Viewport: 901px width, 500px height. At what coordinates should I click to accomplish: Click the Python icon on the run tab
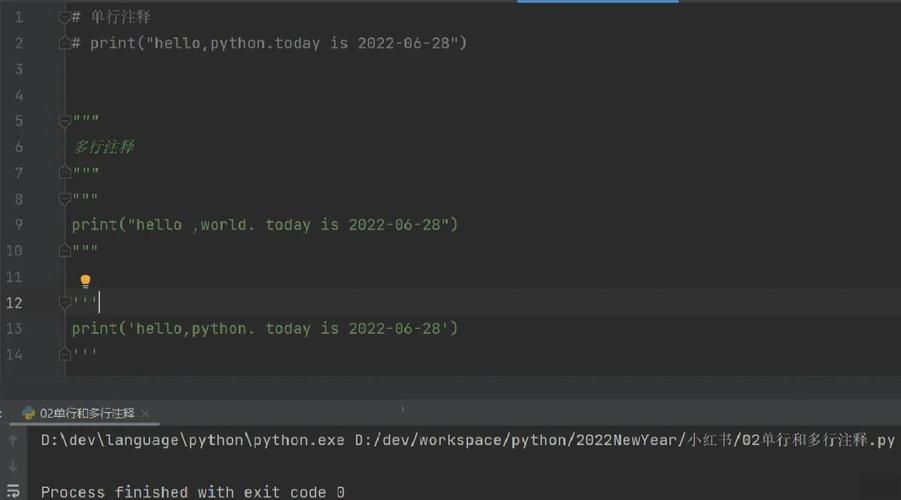pos(29,413)
